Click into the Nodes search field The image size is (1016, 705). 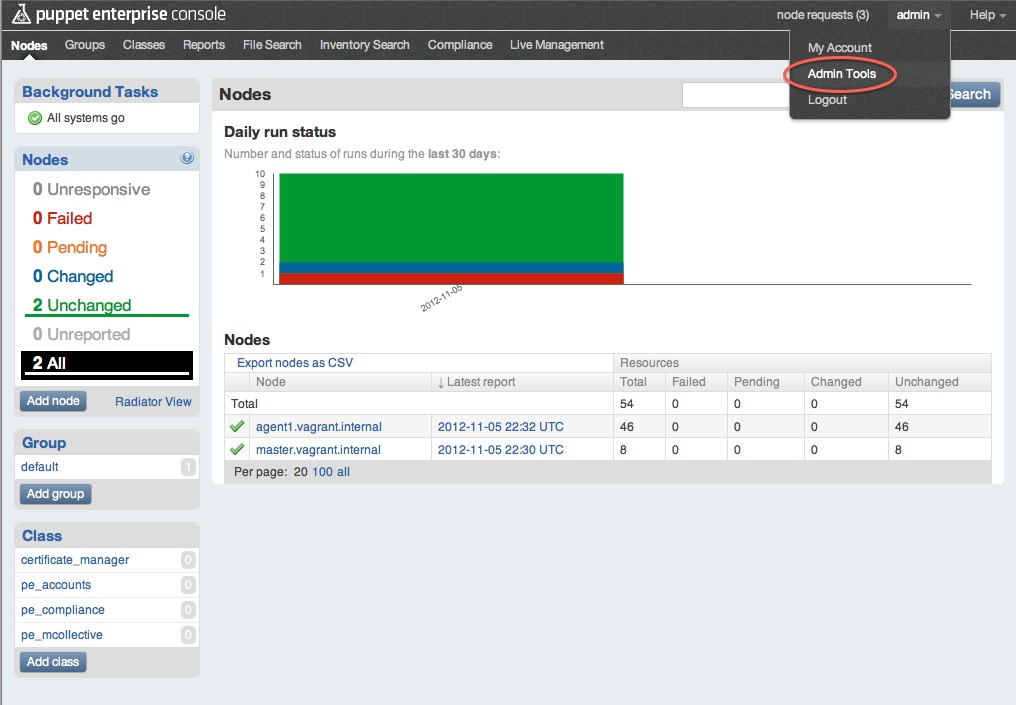tap(736, 95)
